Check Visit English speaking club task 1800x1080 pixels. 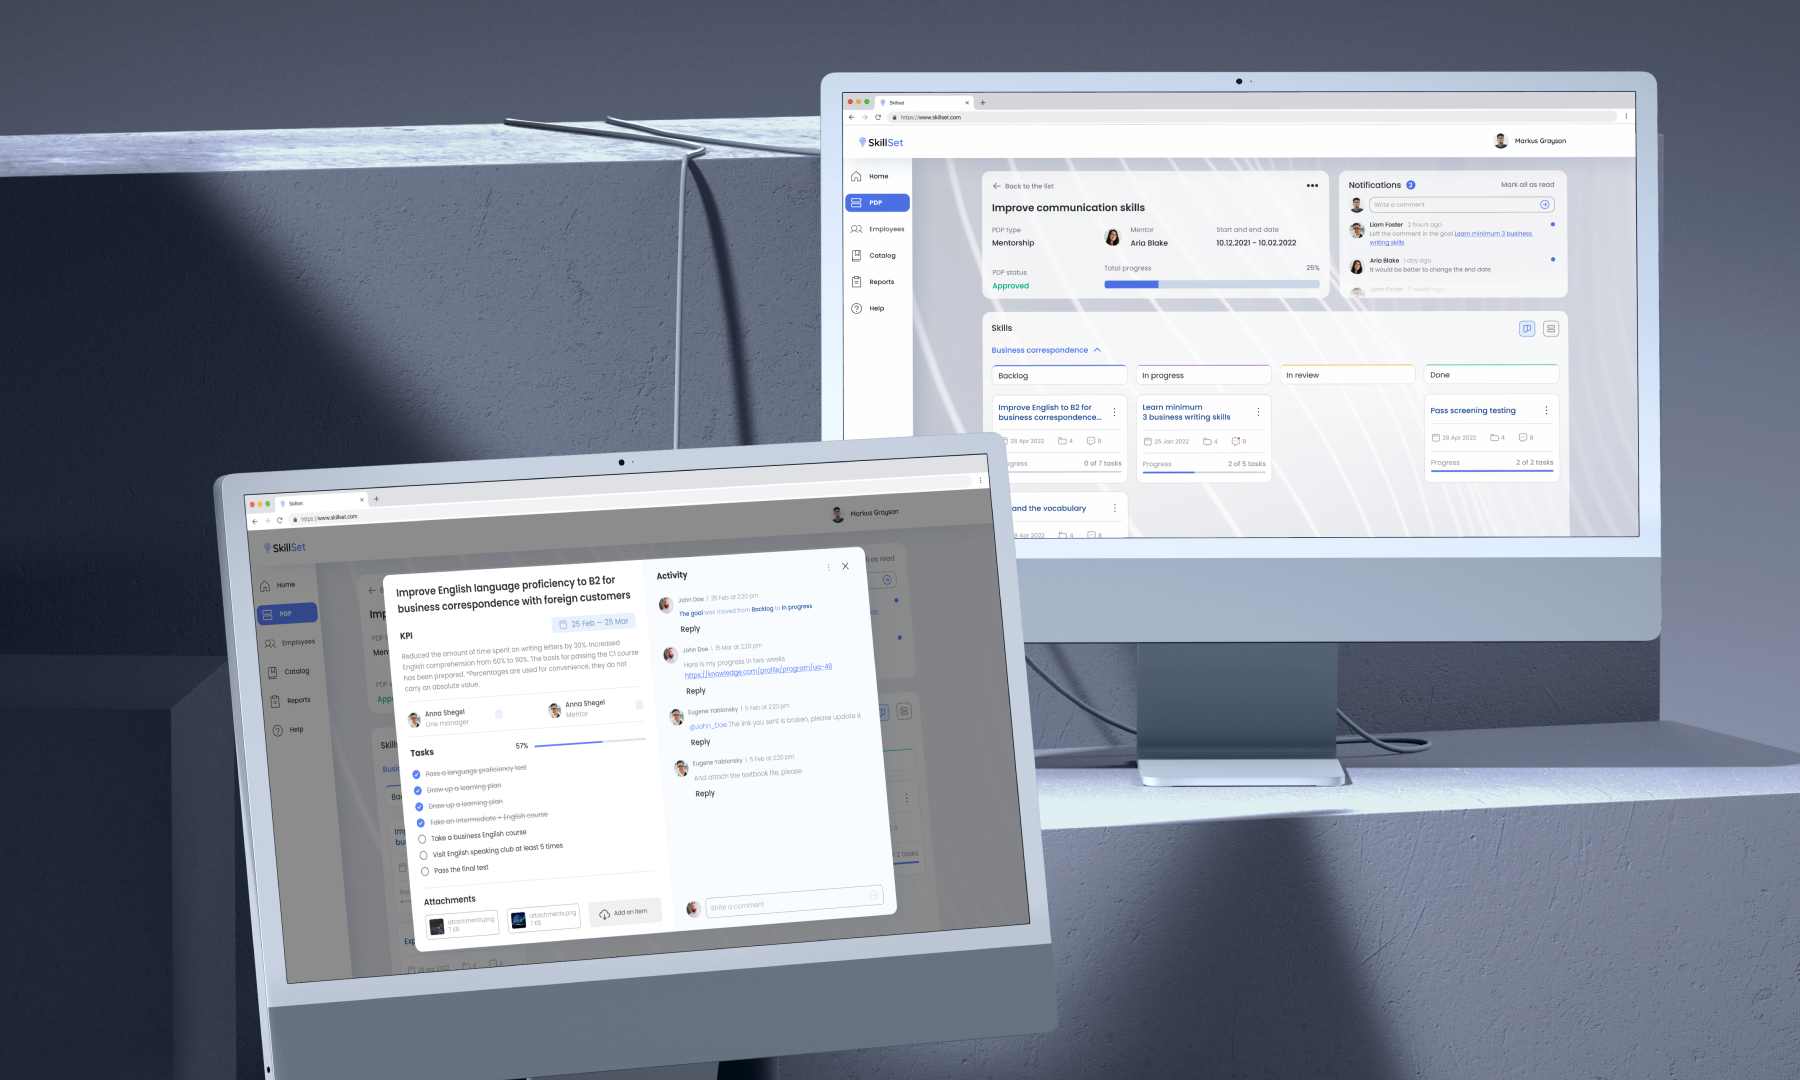424,856
